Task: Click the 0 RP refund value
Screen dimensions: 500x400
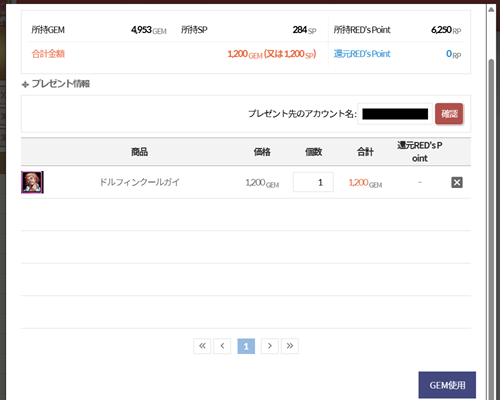Action: [454, 54]
